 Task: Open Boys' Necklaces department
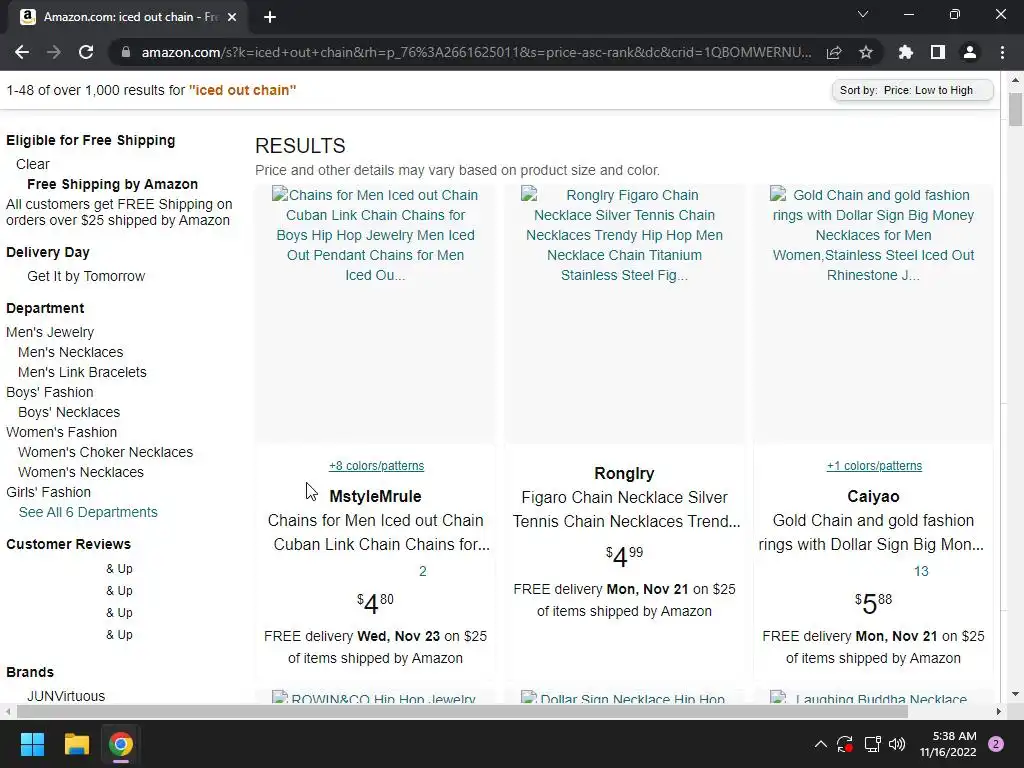click(x=69, y=412)
